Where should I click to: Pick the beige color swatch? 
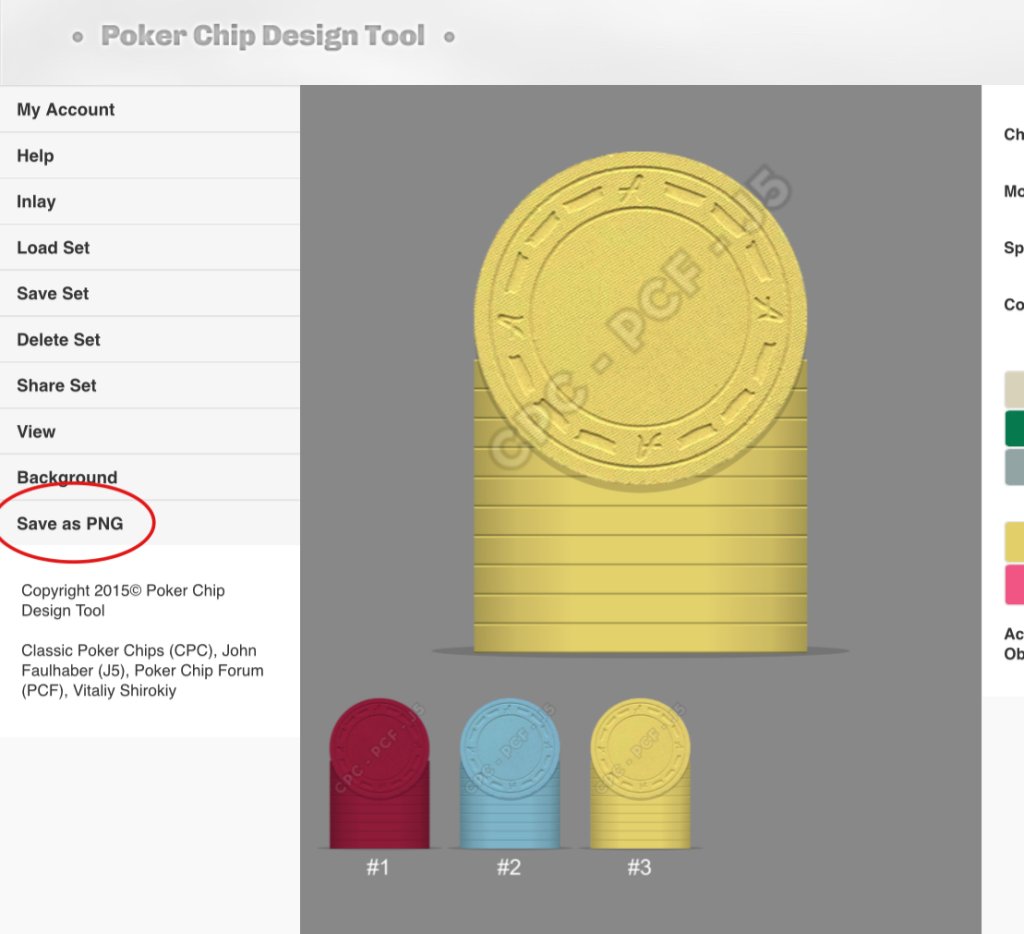(1014, 390)
